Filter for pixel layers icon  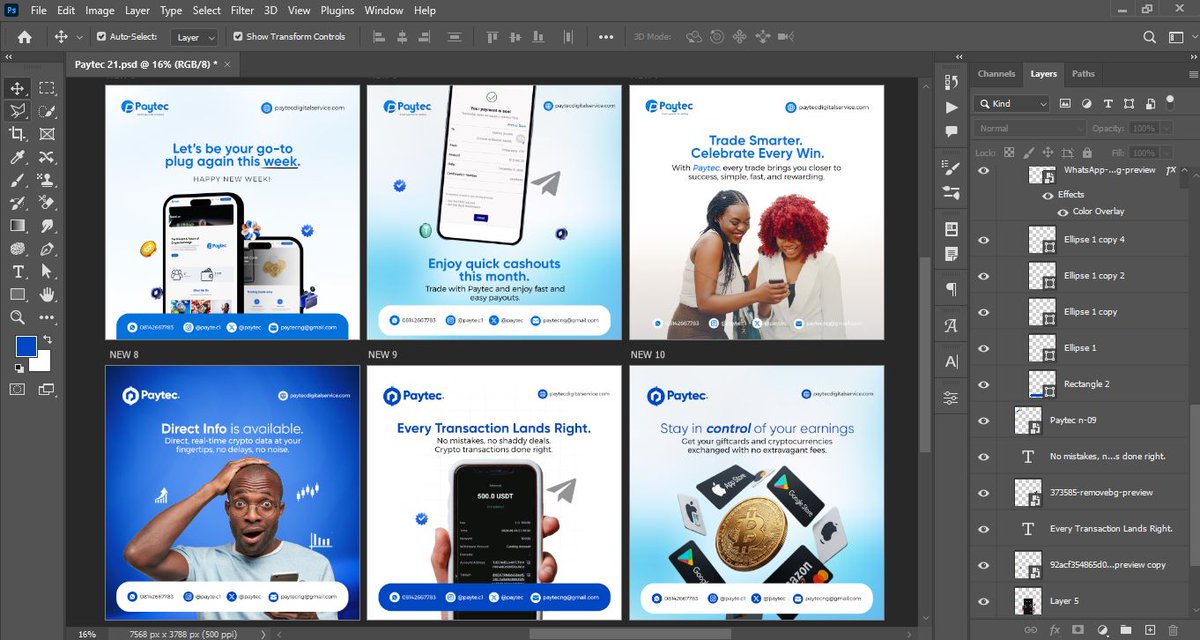(x=1065, y=103)
